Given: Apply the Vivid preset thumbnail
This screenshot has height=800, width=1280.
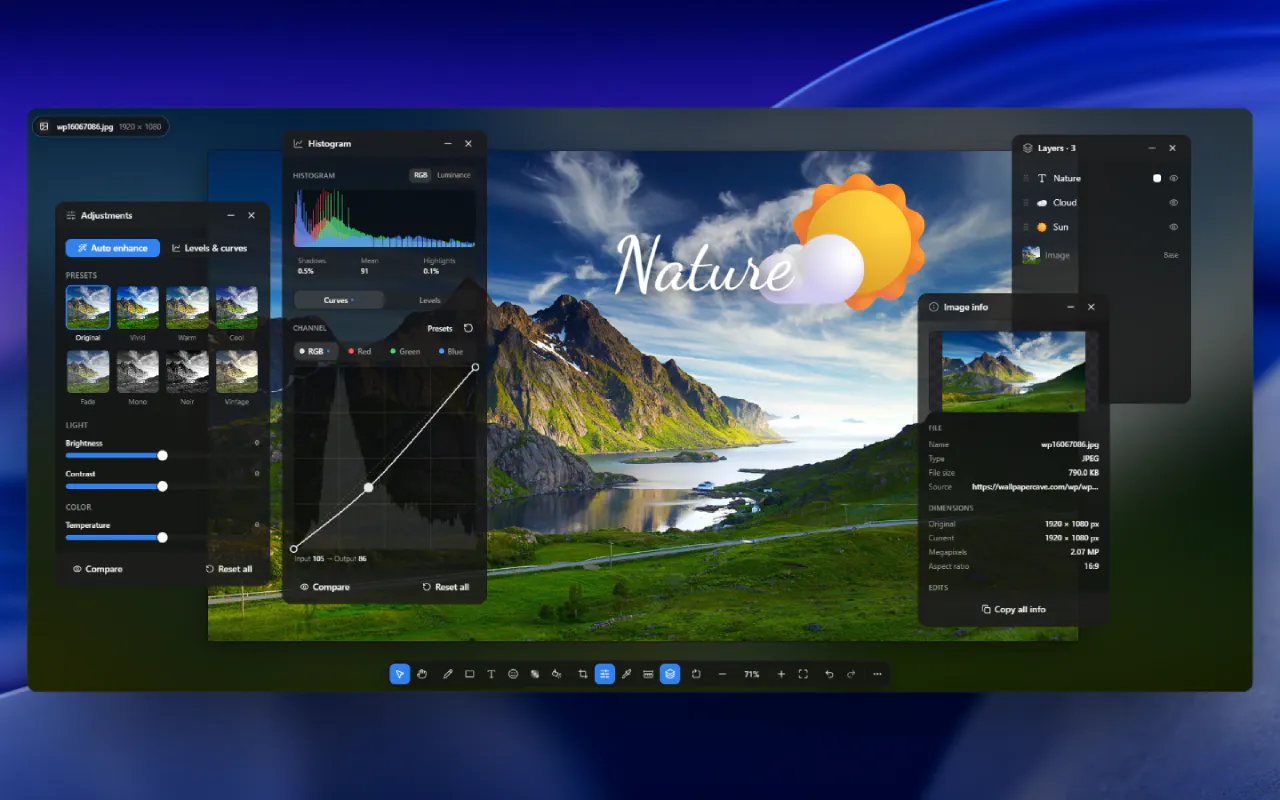Looking at the screenshot, I should pos(138,308).
